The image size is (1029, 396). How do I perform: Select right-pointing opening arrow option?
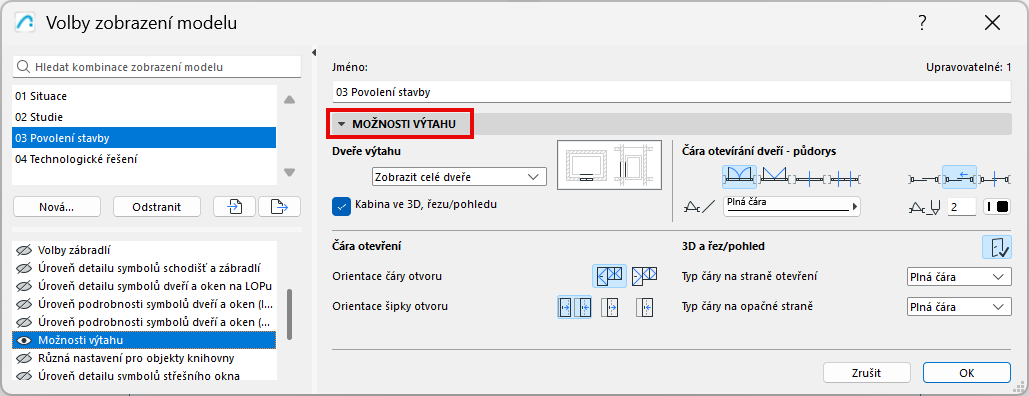[x=610, y=307]
